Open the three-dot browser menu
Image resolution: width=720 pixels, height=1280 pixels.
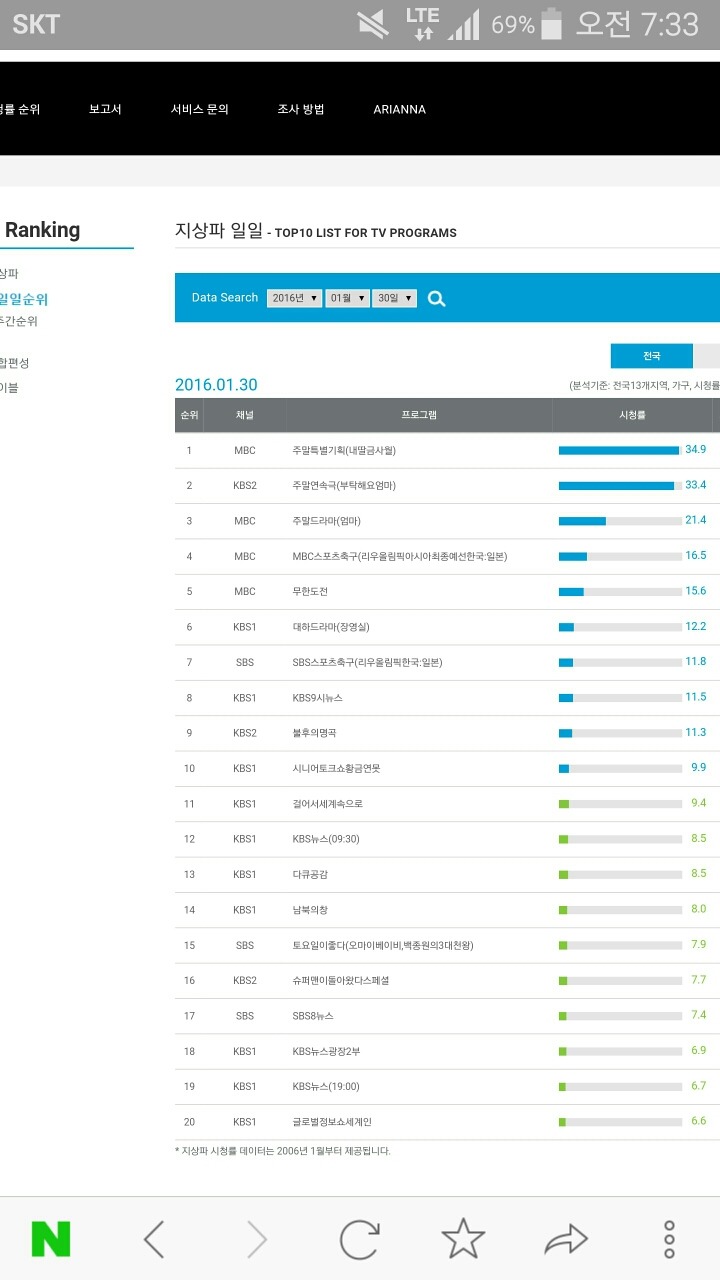(670, 1239)
